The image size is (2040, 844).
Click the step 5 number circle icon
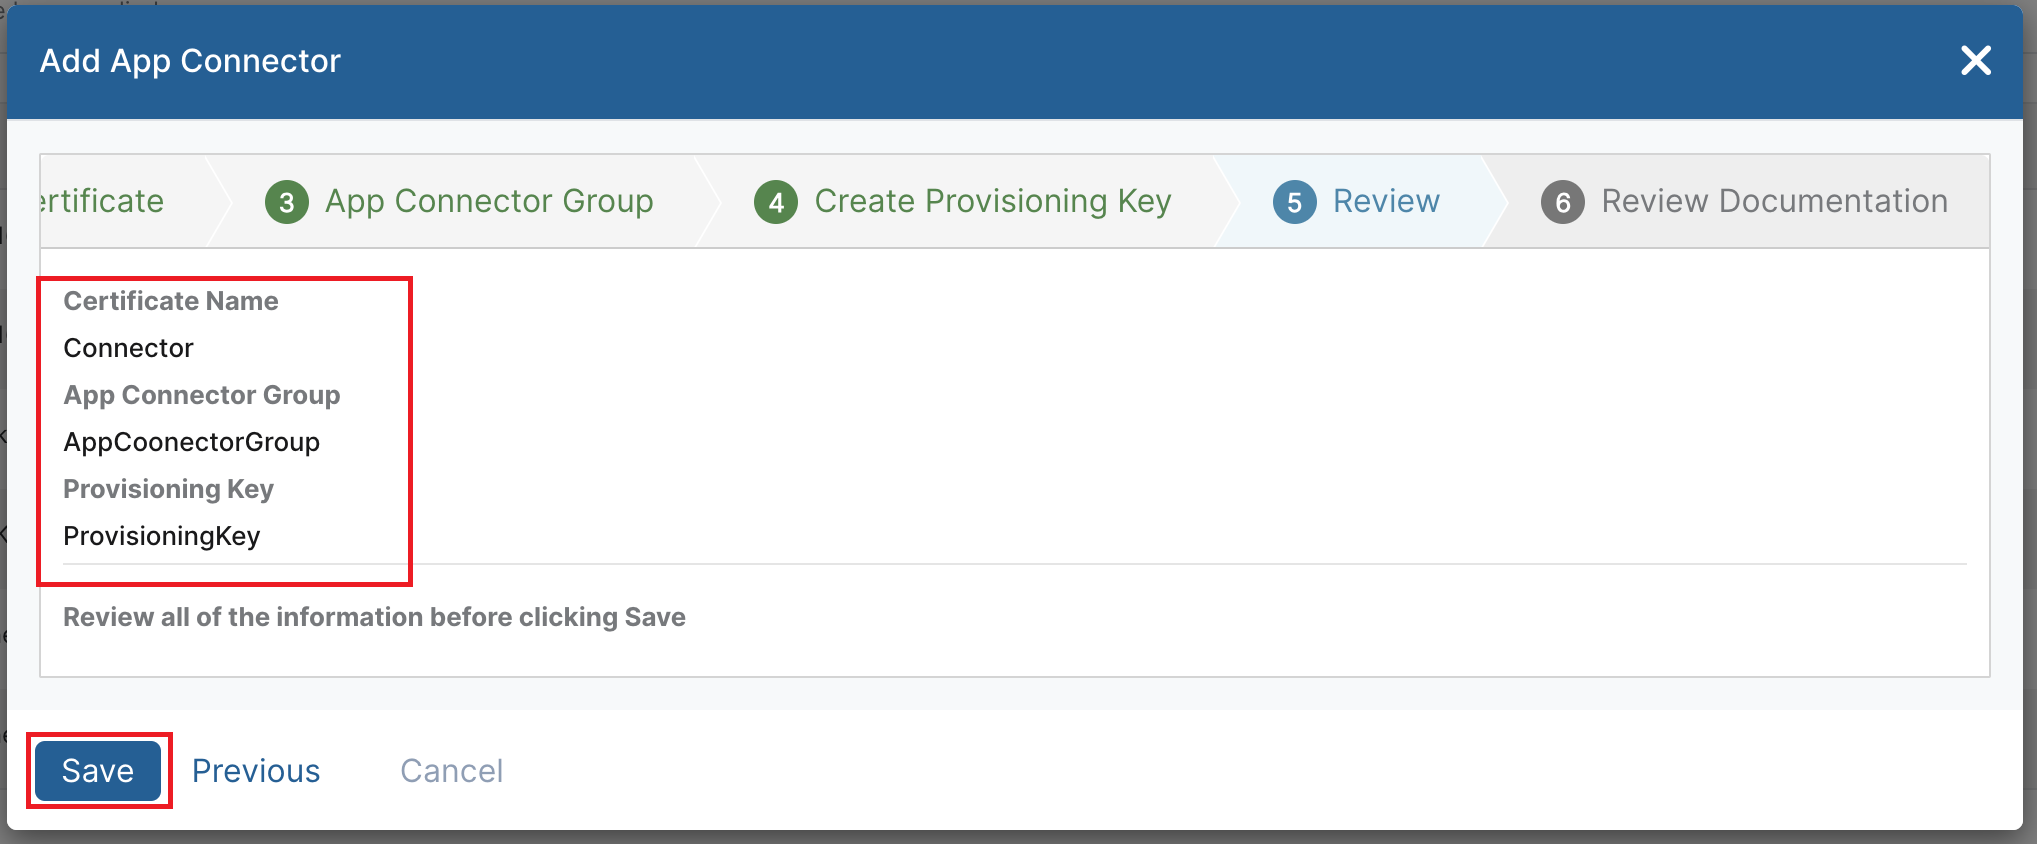coord(1294,202)
